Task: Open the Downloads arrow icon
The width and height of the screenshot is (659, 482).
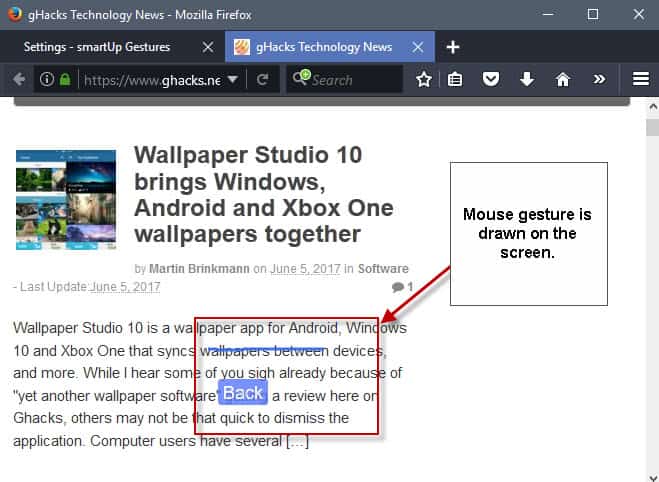Action: click(527, 79)
